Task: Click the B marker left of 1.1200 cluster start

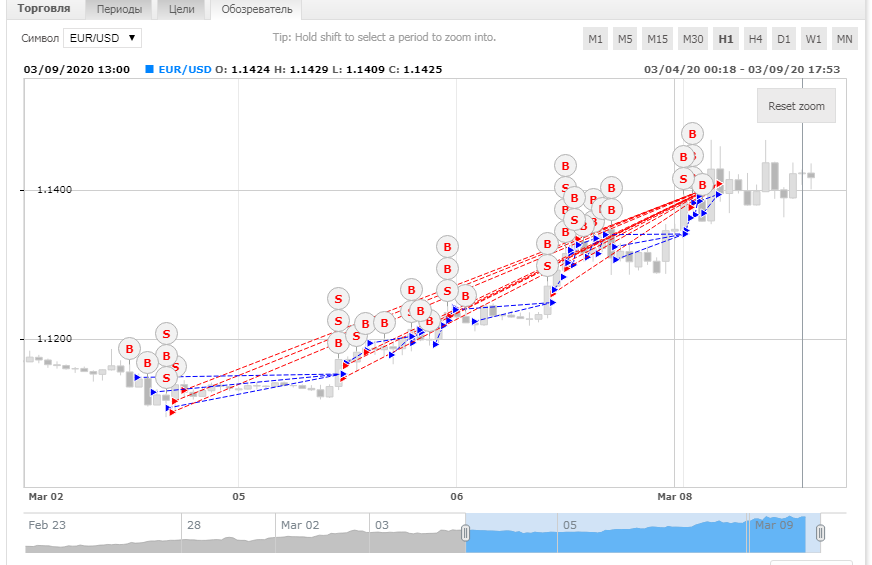Action: (129, 349)
